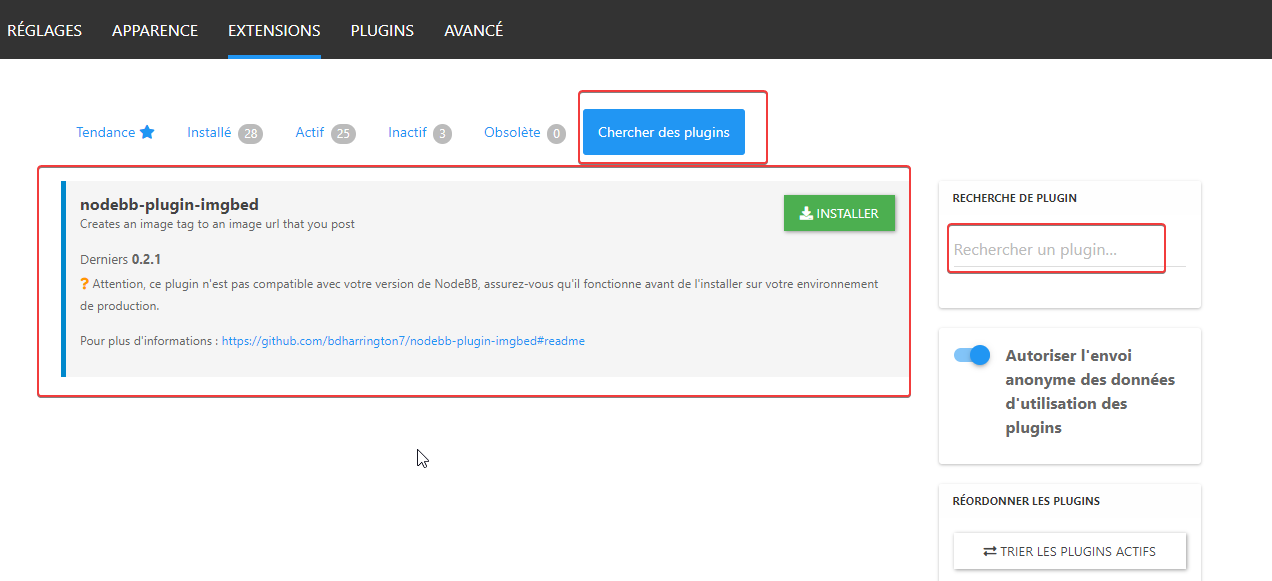Switch to the Actif plugins tab
The image size is (1272, 581).
310,132
